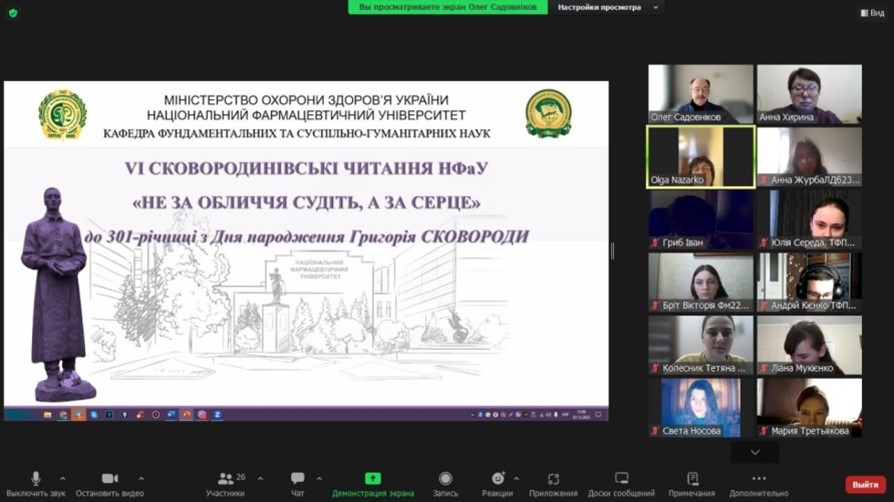This screenshot has height=502, width=894.
Task: Select Анна Хирина video thumbnail
Action: 809,94
